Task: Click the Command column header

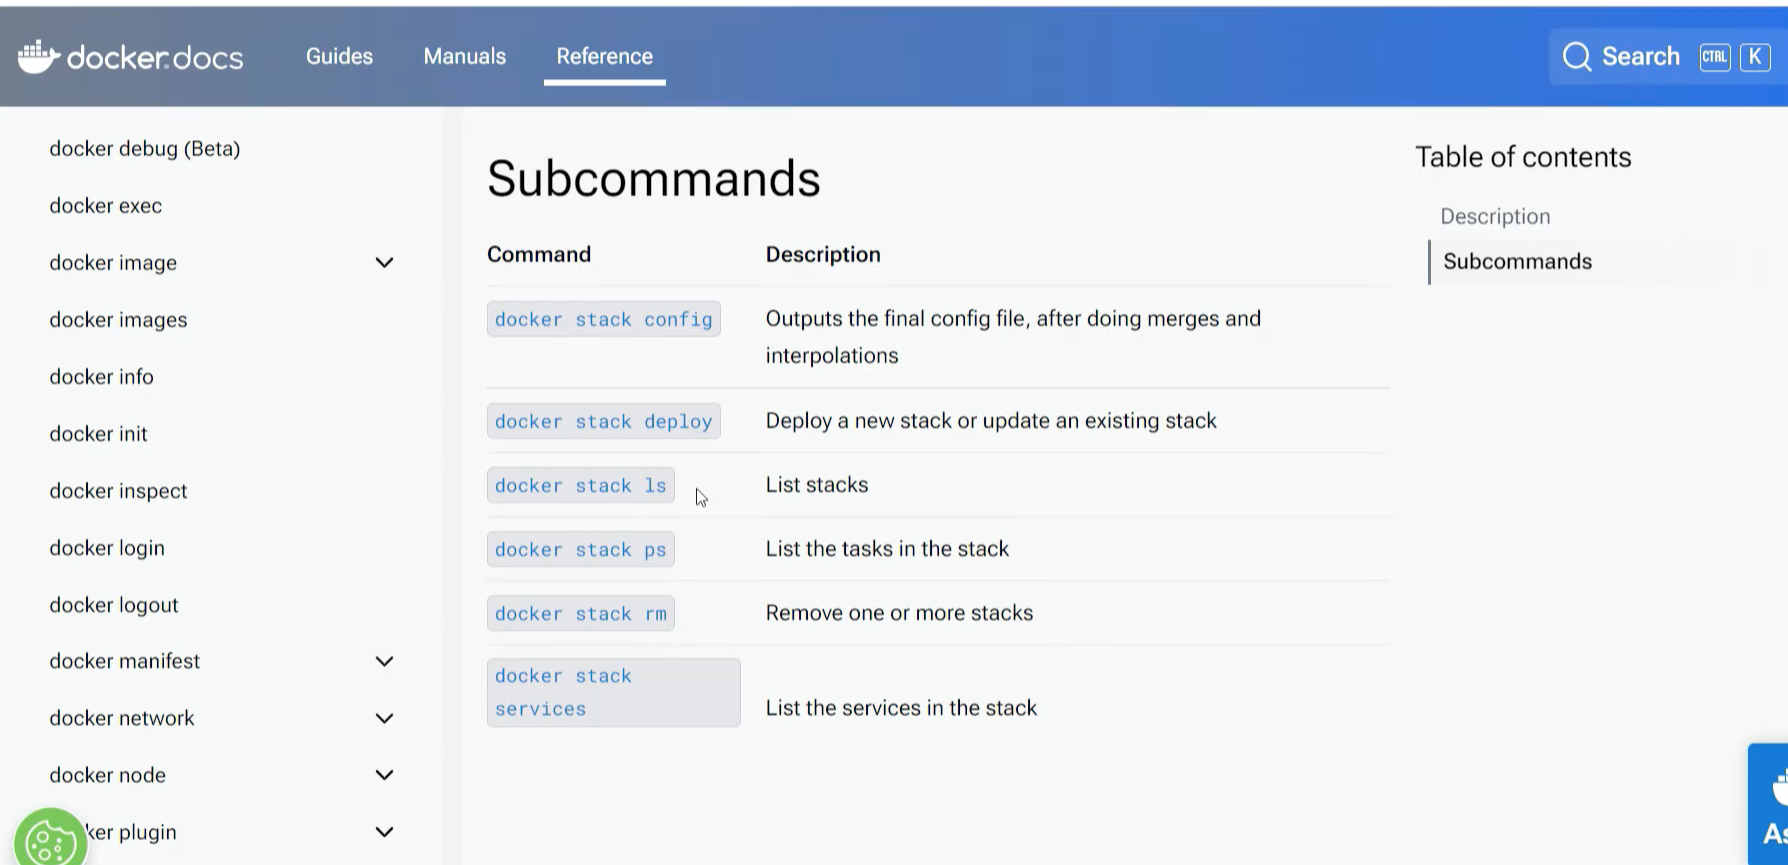Action: pyautogui.click(x=539, y=255)
